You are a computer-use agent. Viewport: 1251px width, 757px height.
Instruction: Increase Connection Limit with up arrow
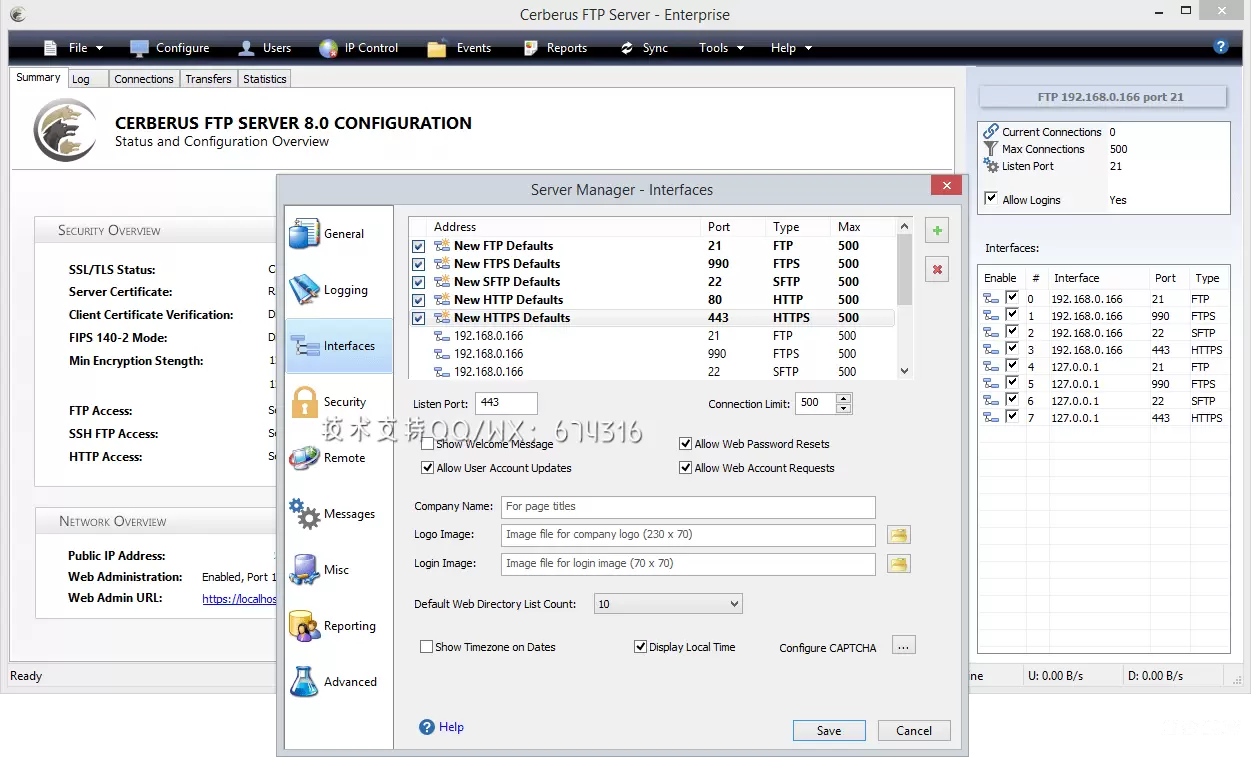coord(844,399)
